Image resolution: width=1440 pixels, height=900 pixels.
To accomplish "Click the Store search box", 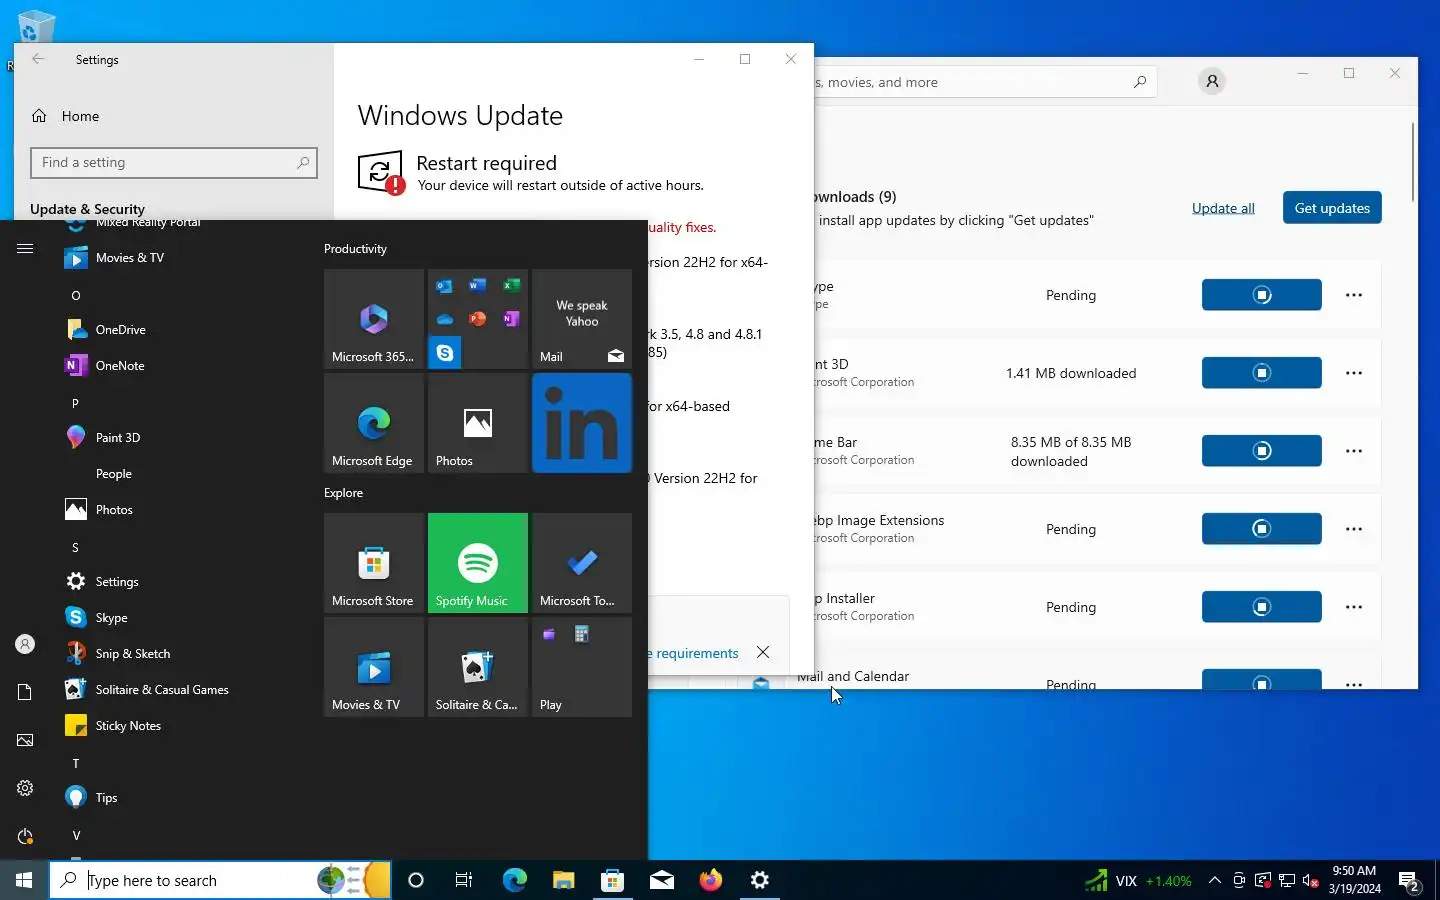I will tap(985, 82).
